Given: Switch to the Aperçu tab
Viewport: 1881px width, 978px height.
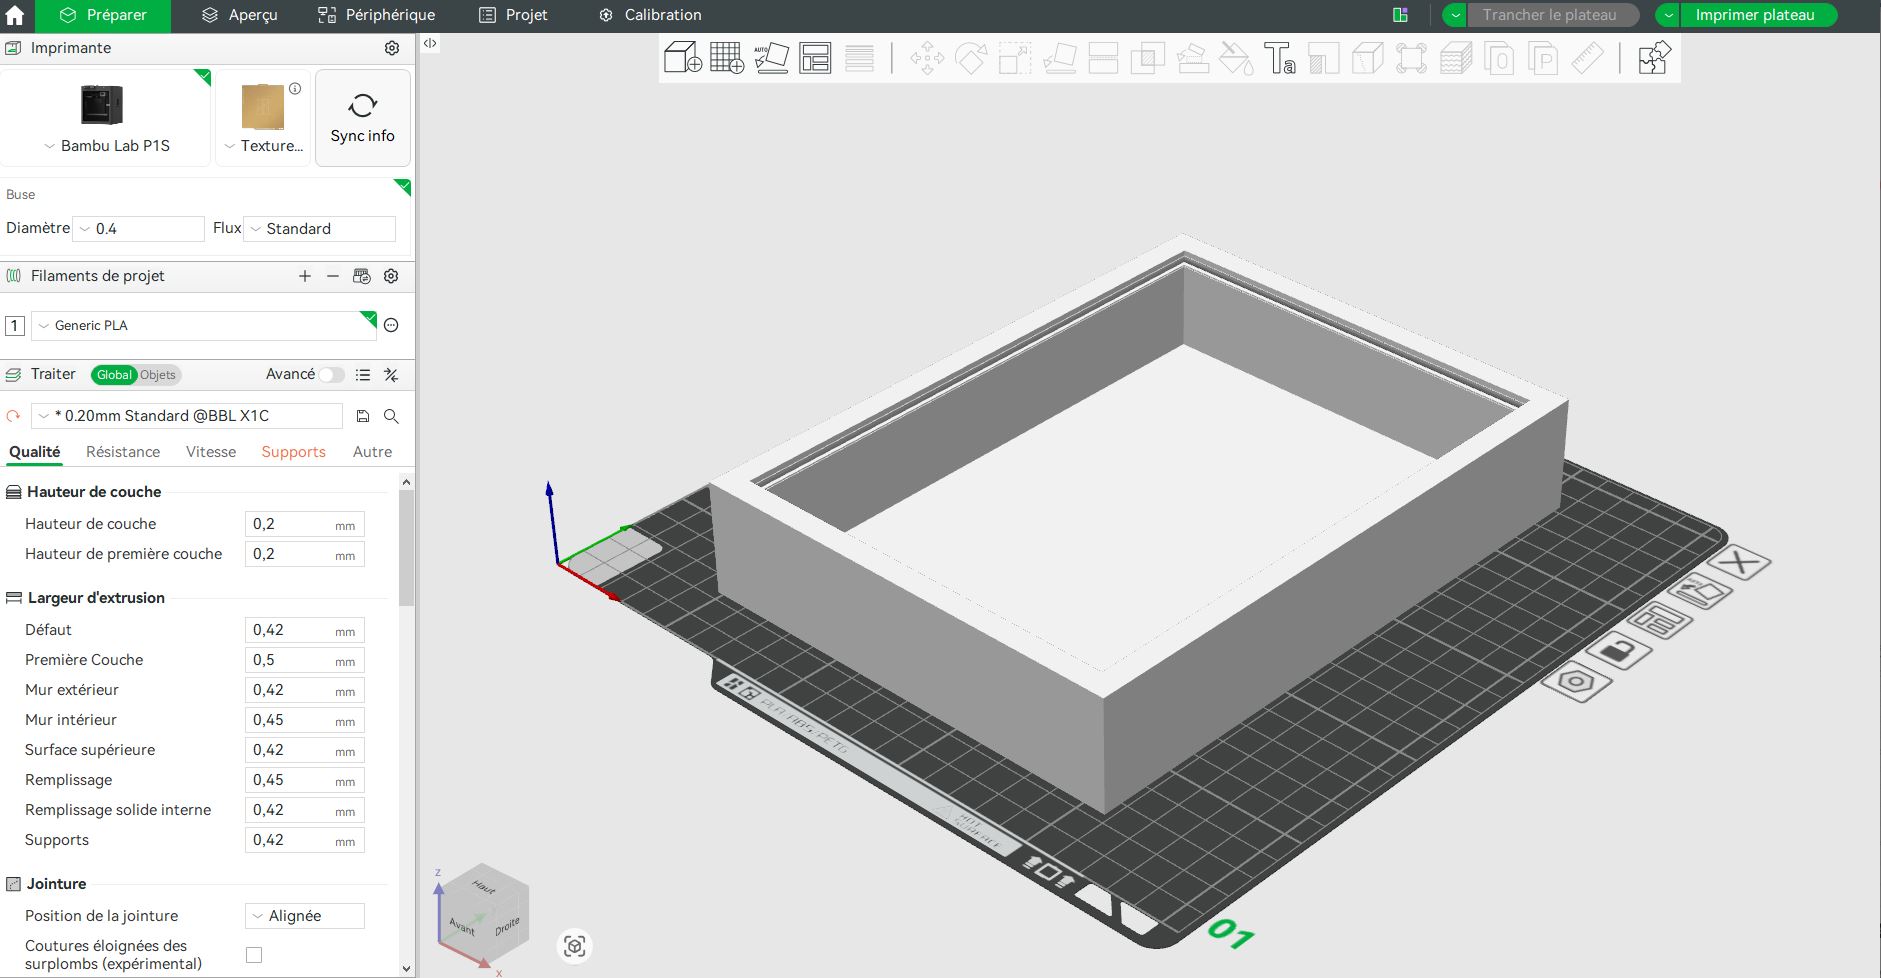Looking at the screenshot, I should [x=240, y=15].
